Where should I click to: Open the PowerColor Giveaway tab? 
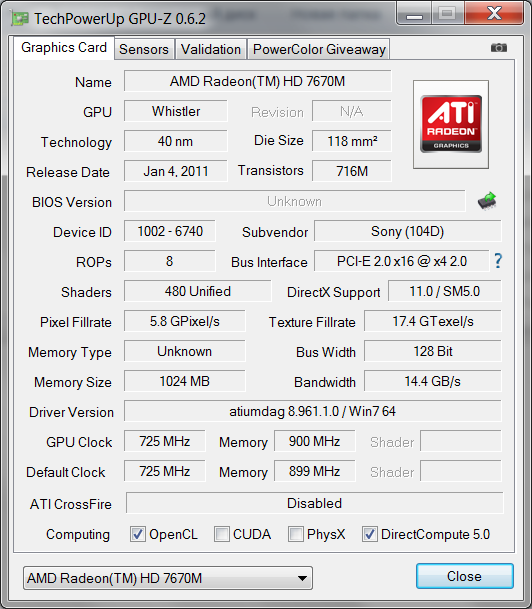point(319,49)
